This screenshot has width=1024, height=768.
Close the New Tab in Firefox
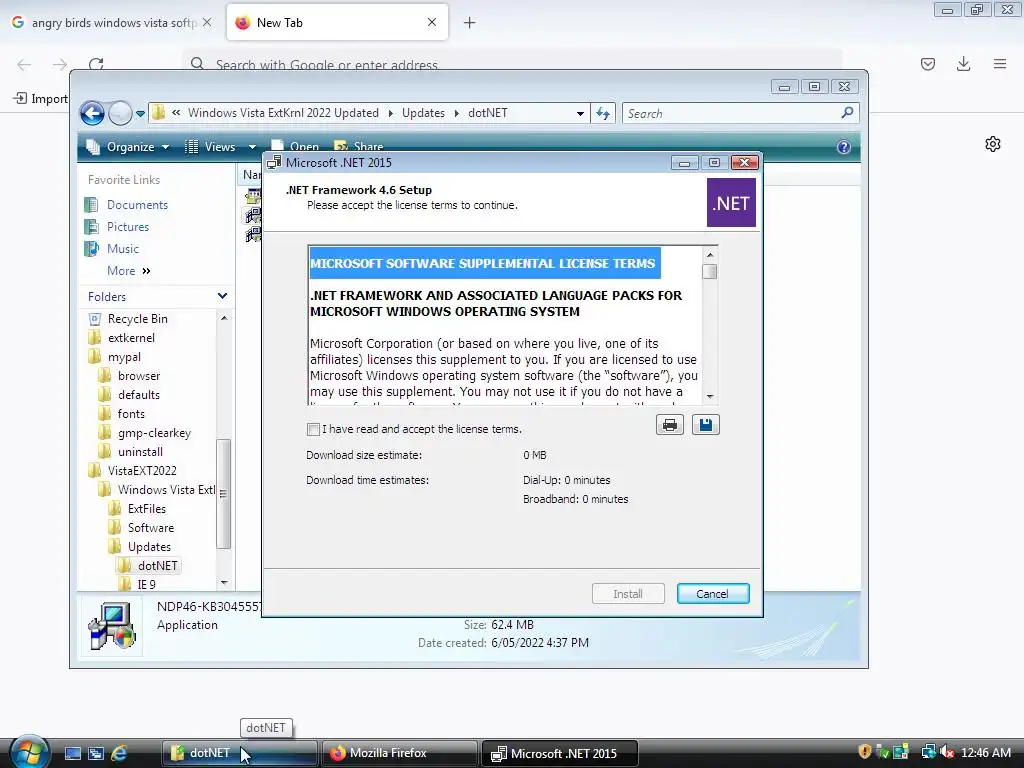tap(432, 22)
